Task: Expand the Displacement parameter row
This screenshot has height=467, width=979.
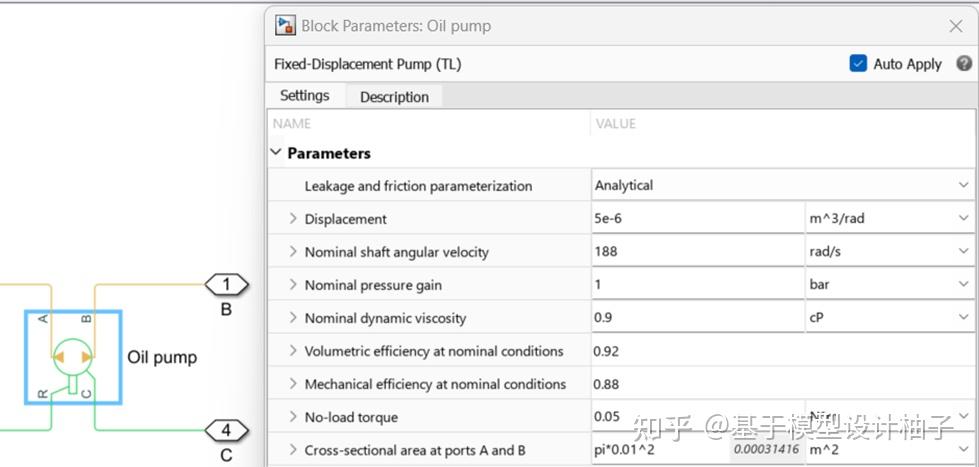Action: point(293,218)
